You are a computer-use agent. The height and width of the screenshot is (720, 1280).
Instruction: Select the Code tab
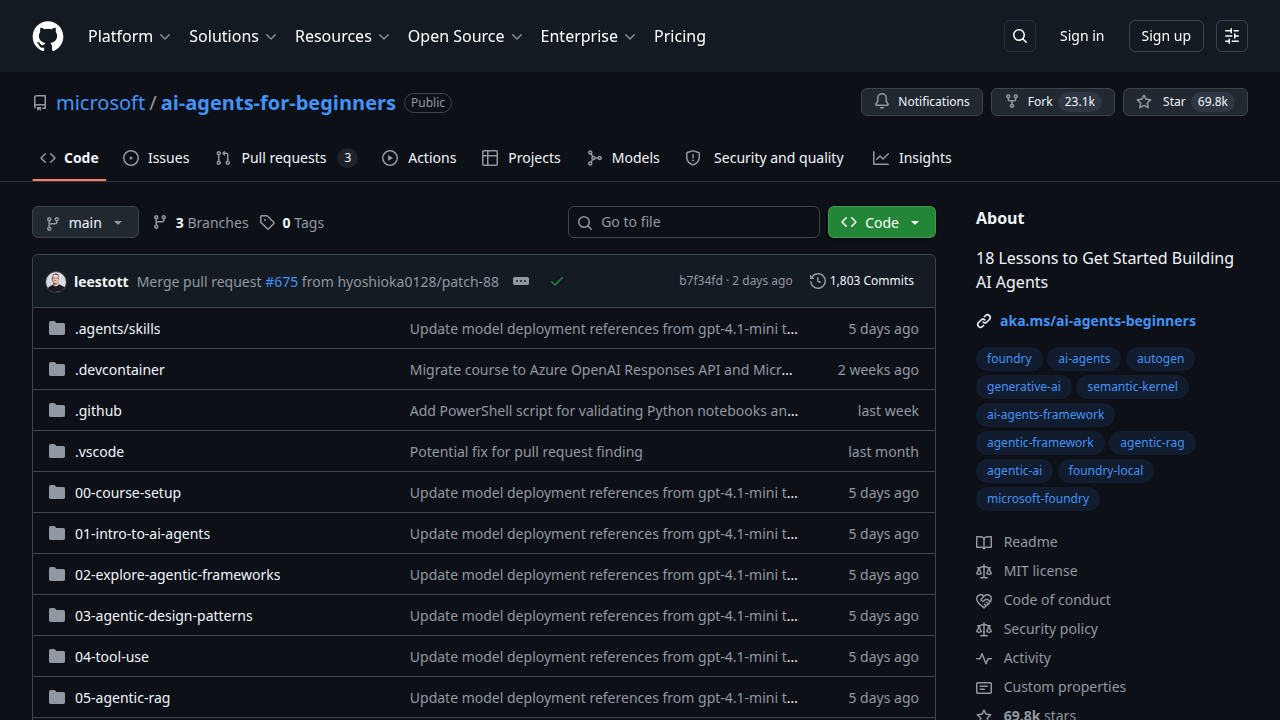pos(69,158)
